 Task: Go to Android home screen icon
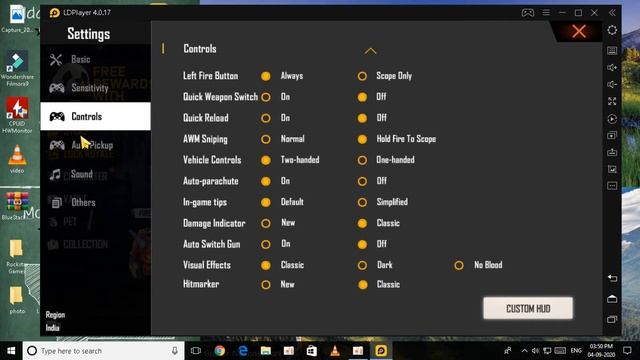tap(612, 299)
